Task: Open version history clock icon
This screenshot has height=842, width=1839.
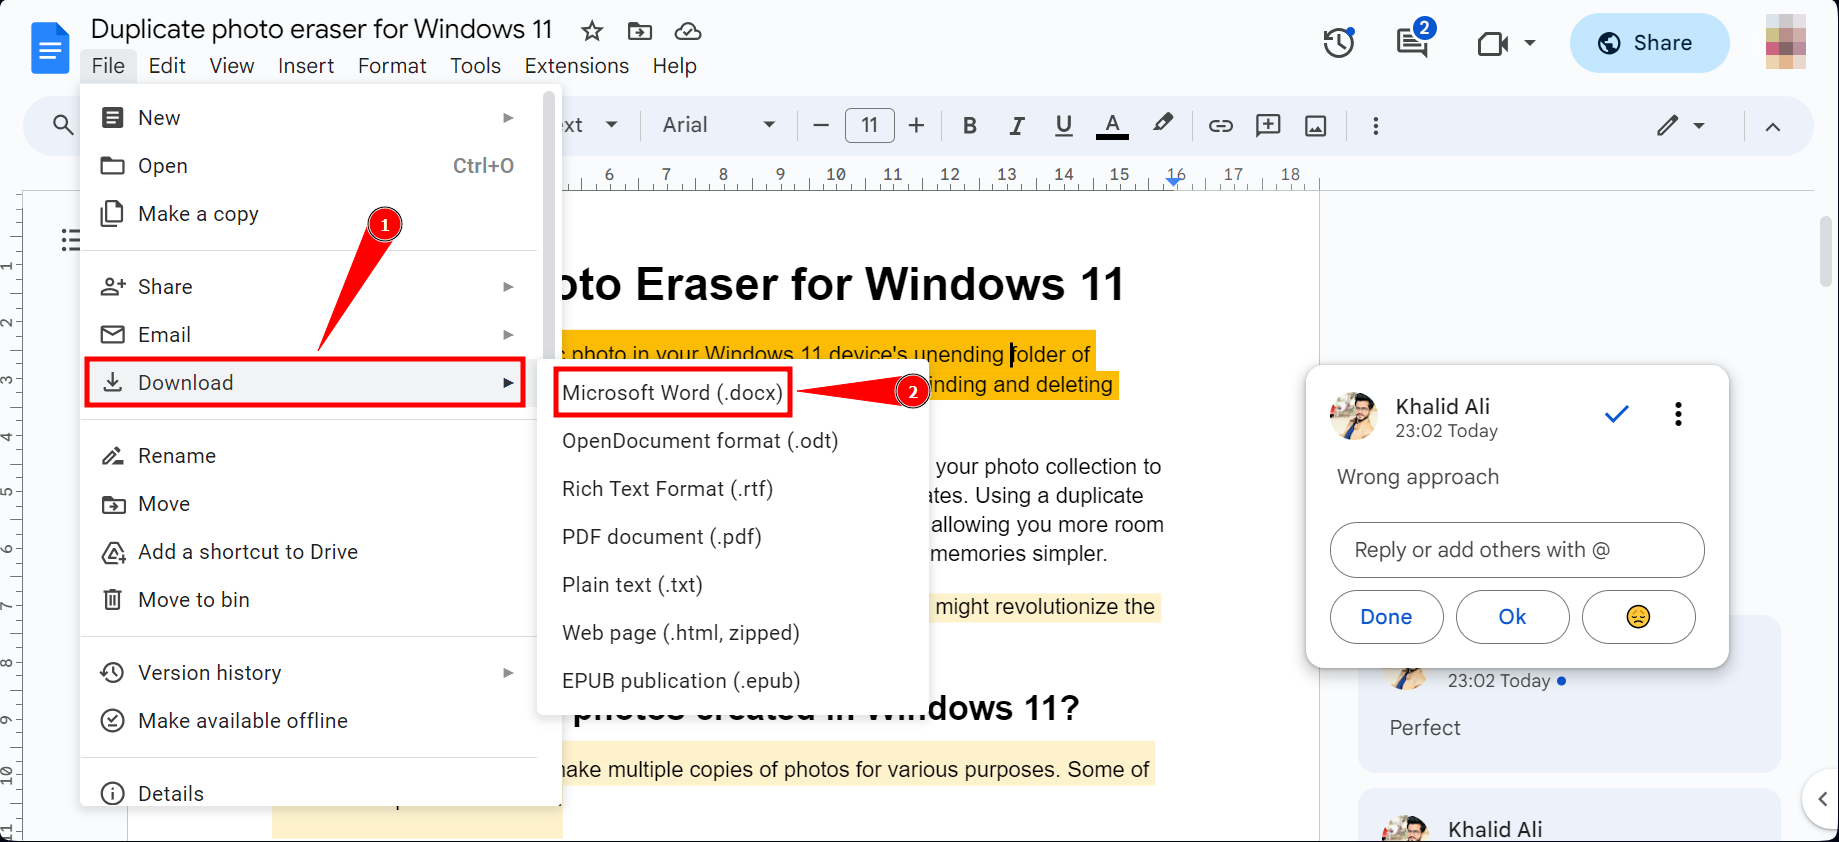Action: point(1339,43)
